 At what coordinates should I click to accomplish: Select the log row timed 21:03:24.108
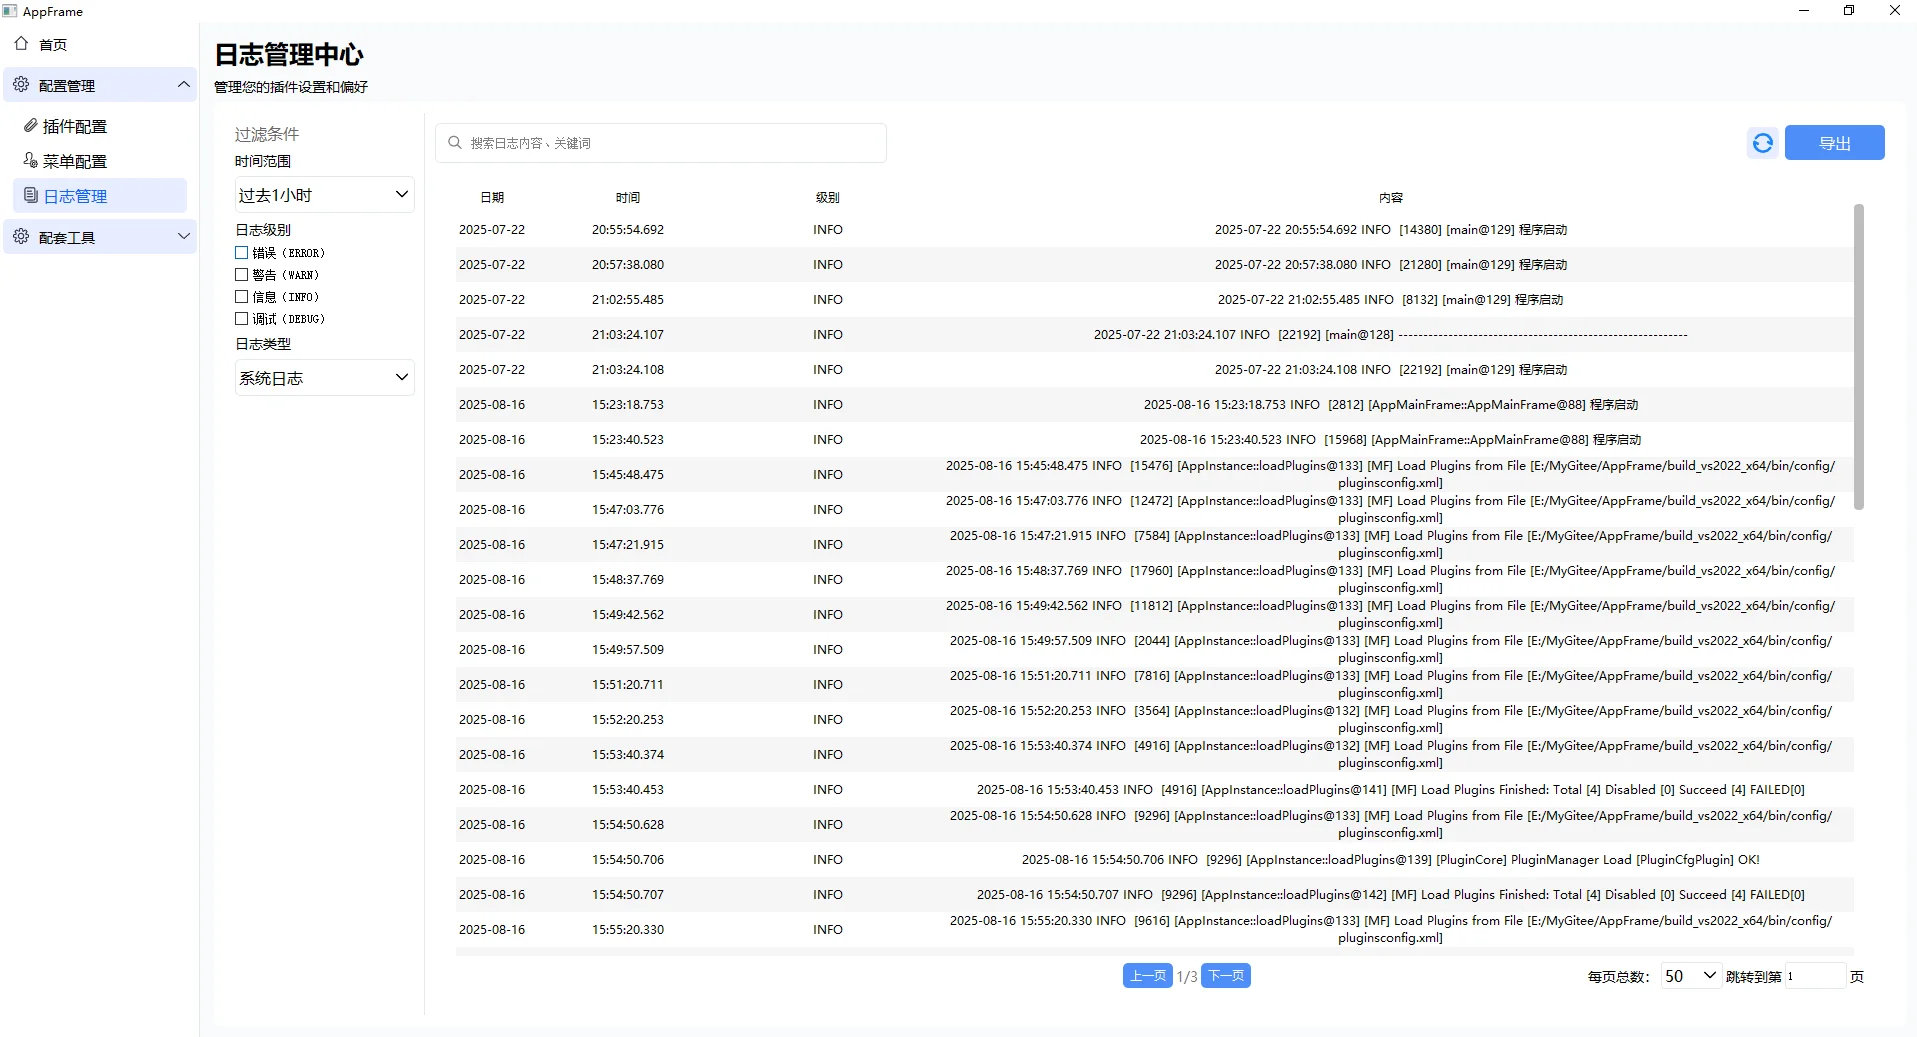pos(1155,370)
